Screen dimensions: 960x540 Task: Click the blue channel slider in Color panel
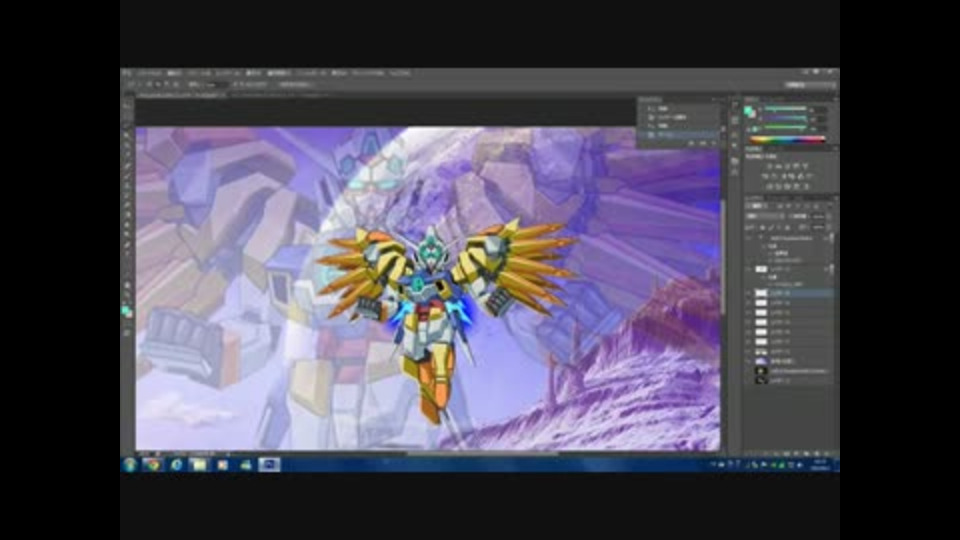[x=786, y=127]
